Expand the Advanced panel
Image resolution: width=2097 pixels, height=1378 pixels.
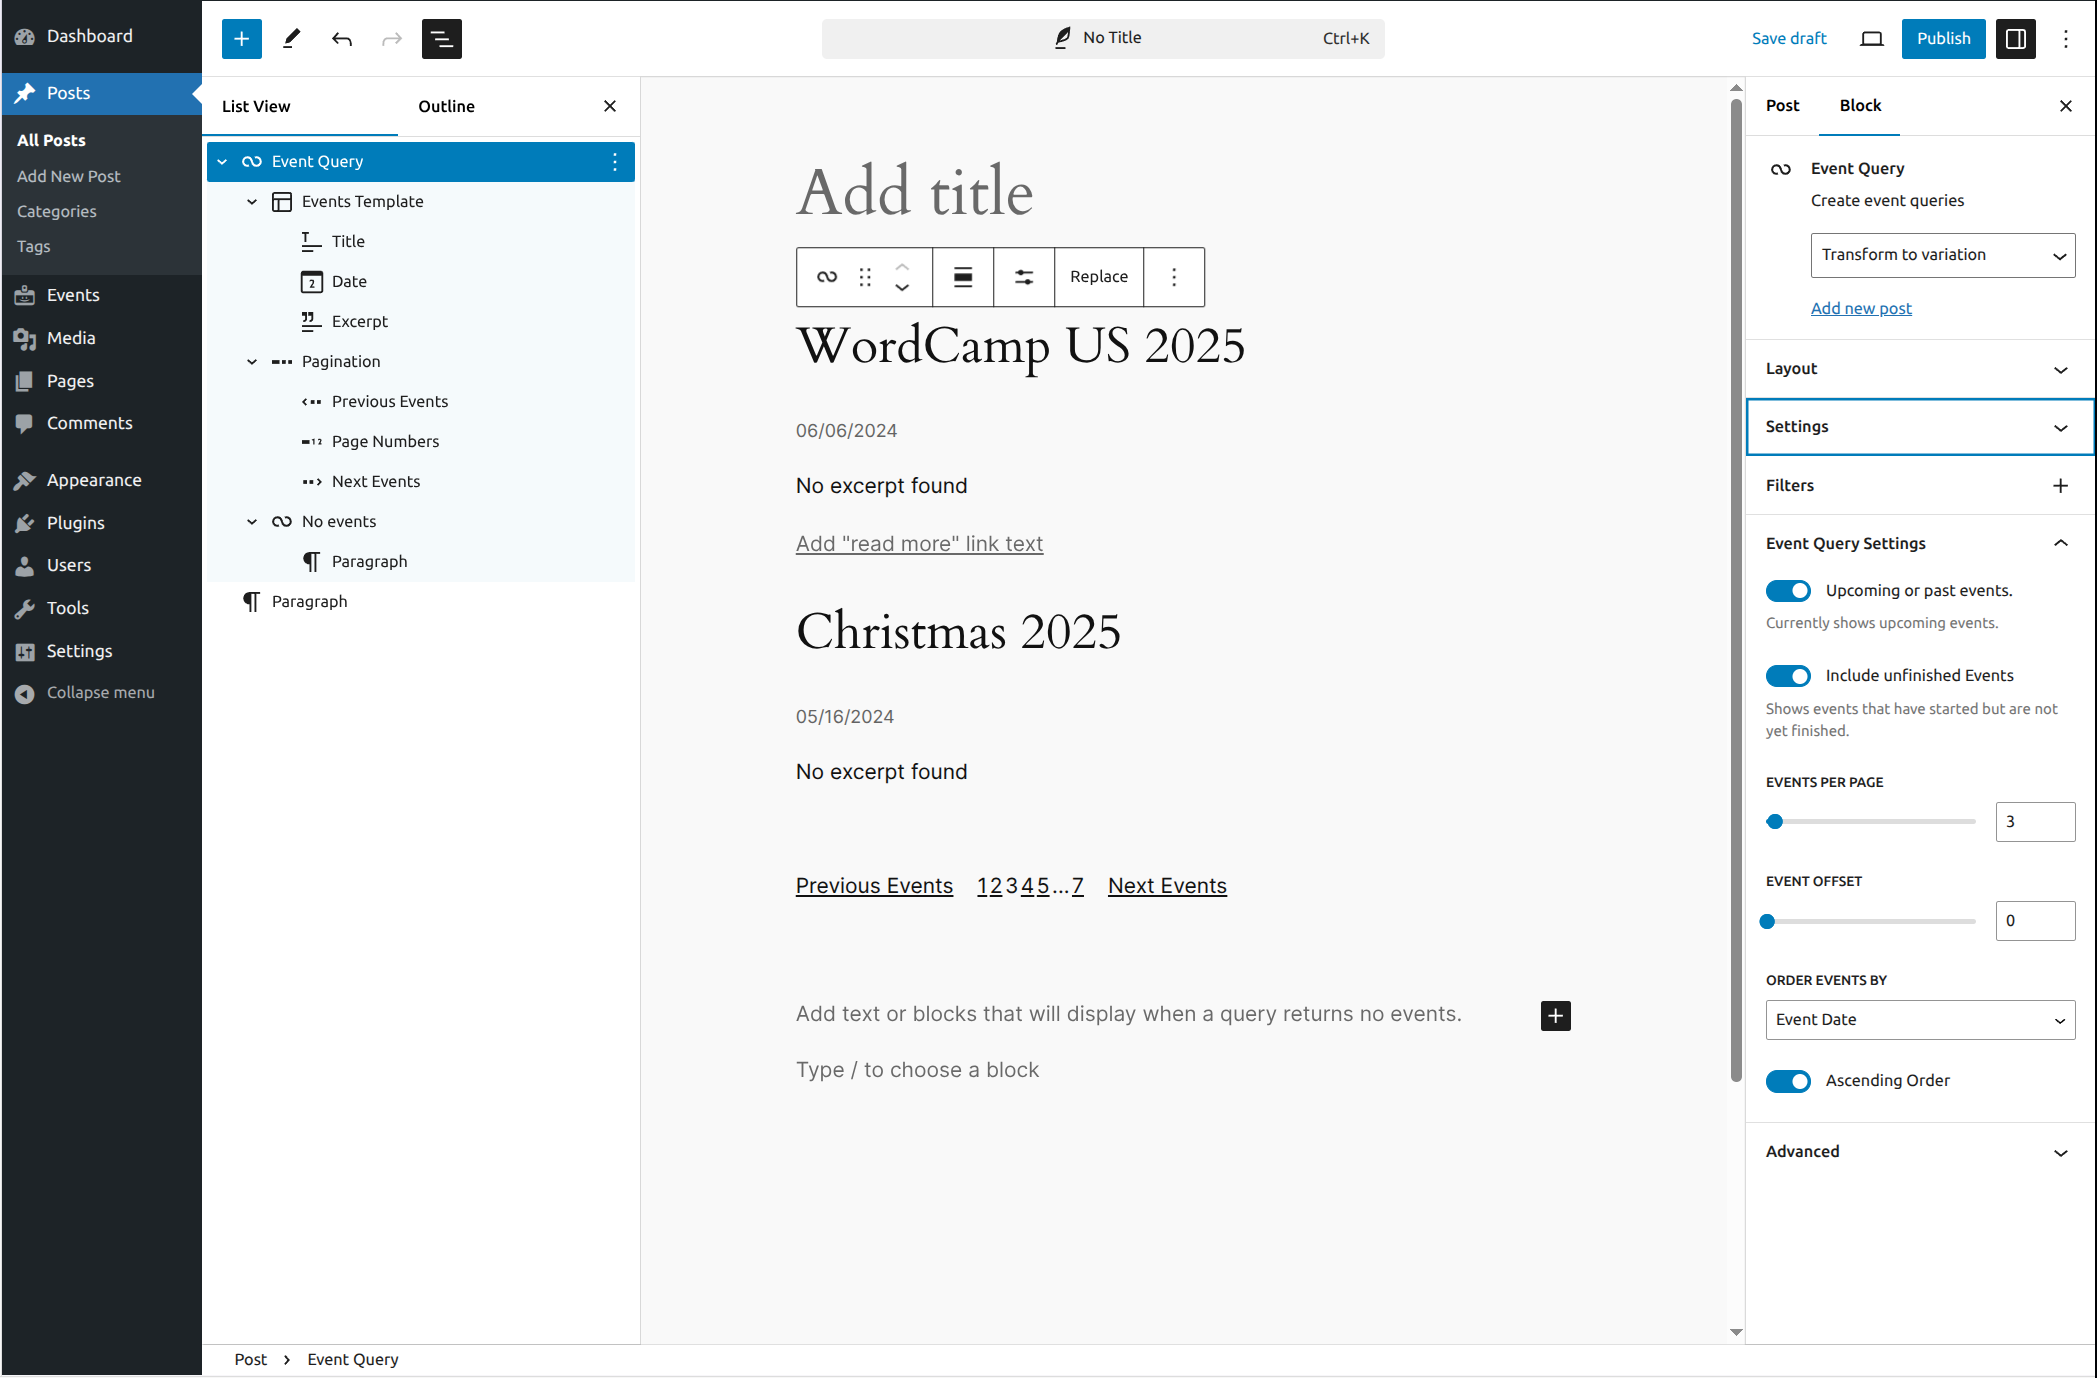(x=1920, y=1152)
